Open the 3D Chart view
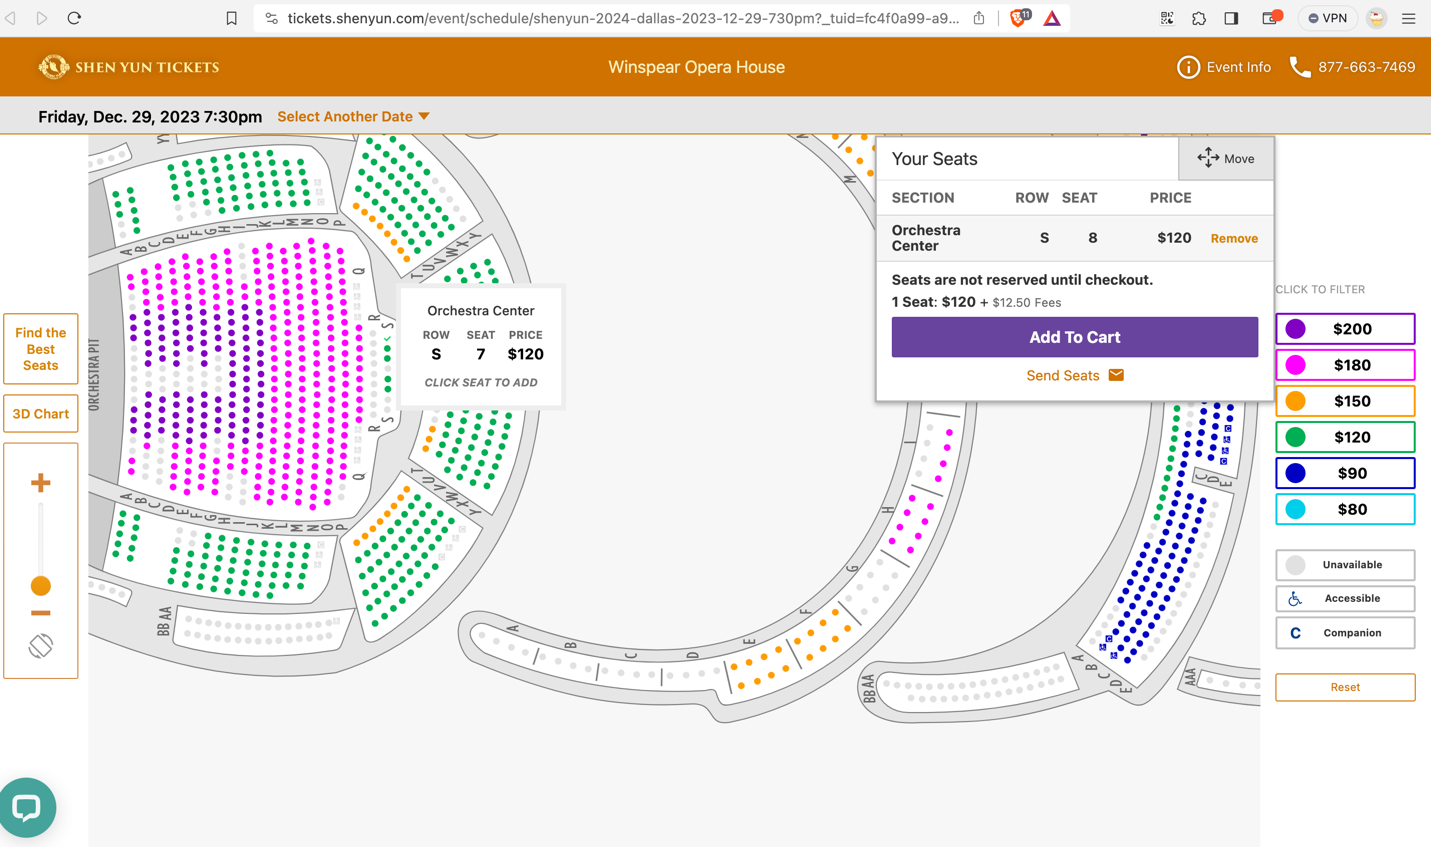The height and width of the screenshot is (847, 1431). click(41, 414)
